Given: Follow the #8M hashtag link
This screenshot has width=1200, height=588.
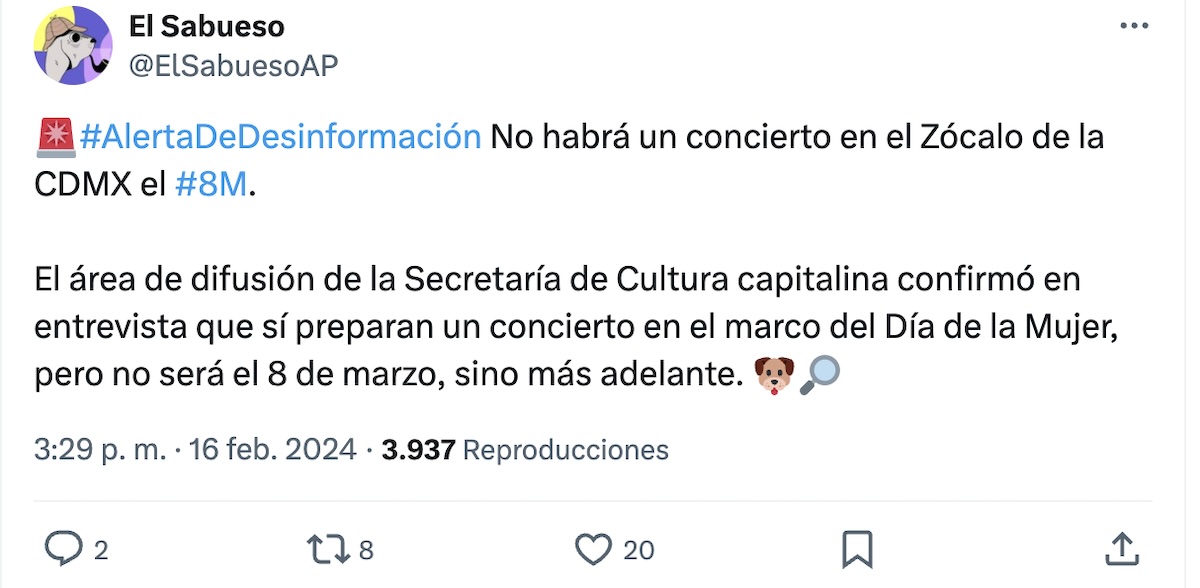Looking at the screenshot, I should (x=210, y=186).
